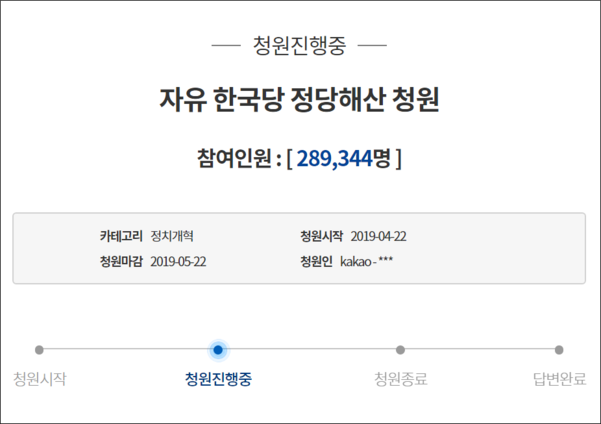601x424 pixels.
Task: Click the 청원종료 step label
Action: [x=401, y=379]
